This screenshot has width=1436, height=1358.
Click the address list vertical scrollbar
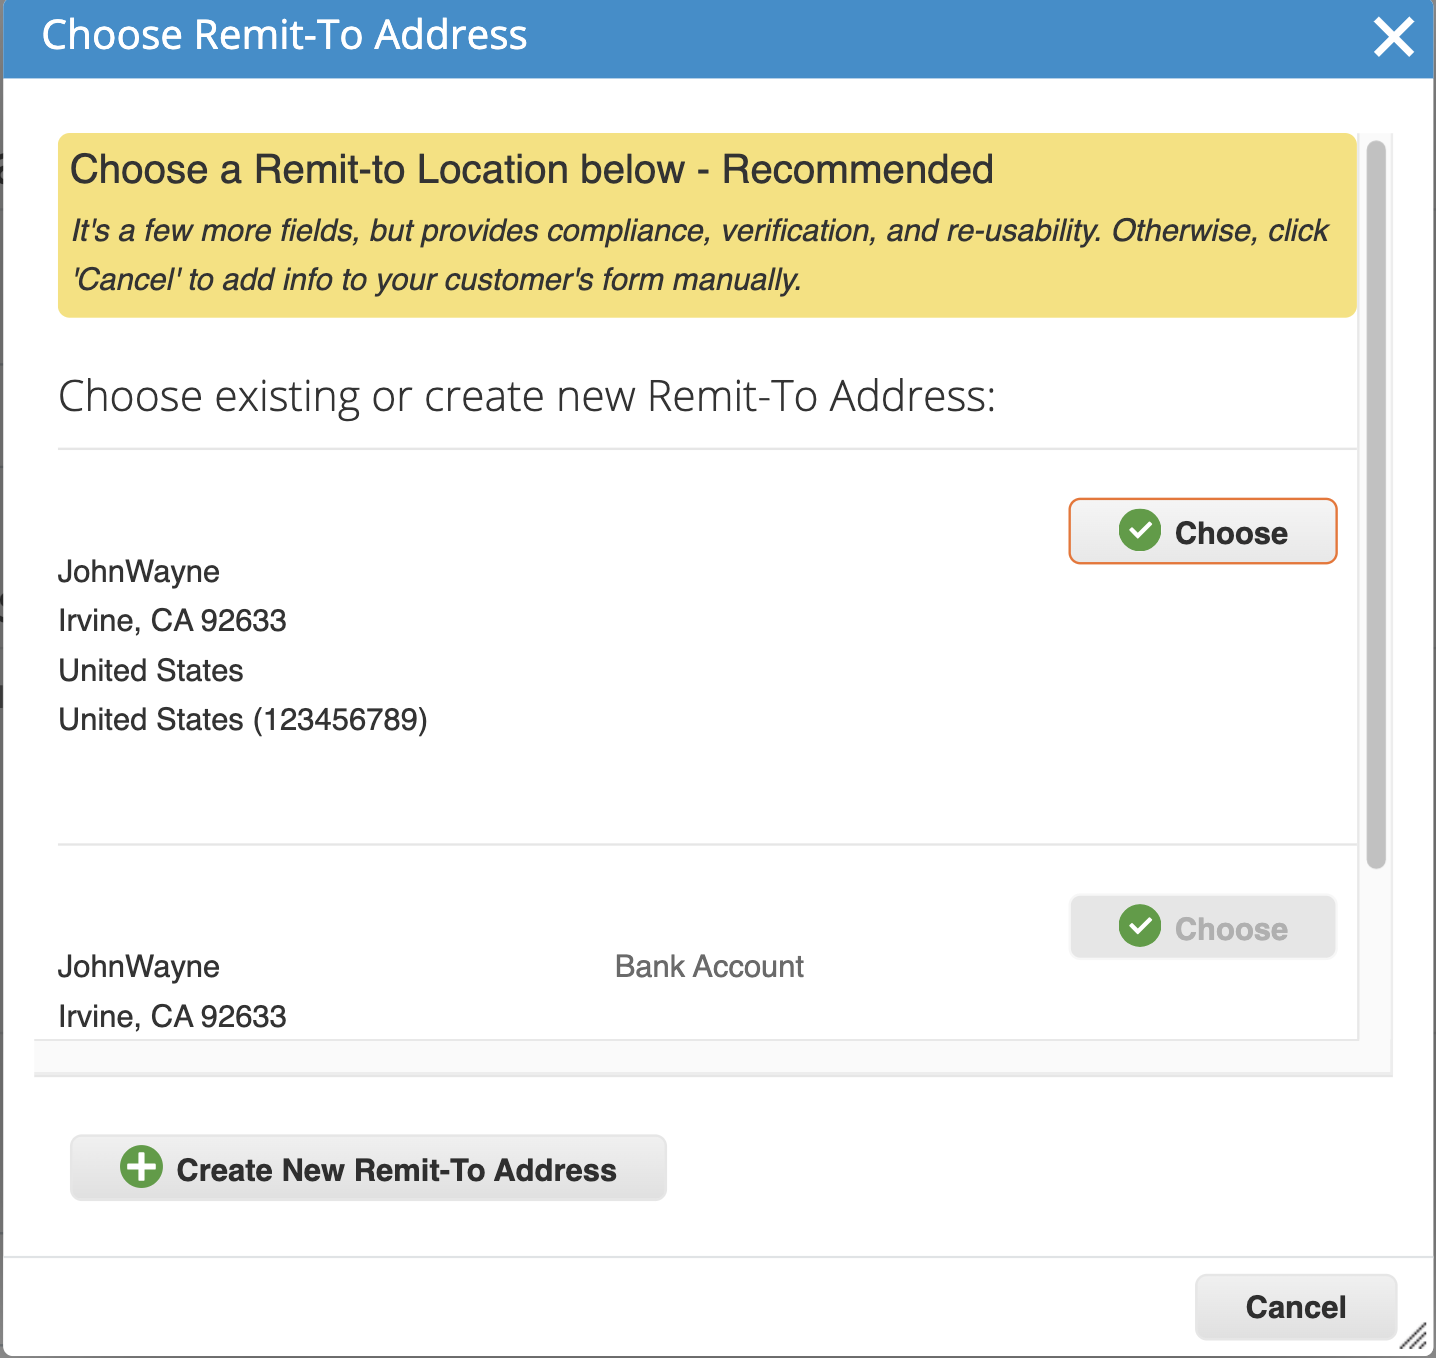pos(1376,500)
